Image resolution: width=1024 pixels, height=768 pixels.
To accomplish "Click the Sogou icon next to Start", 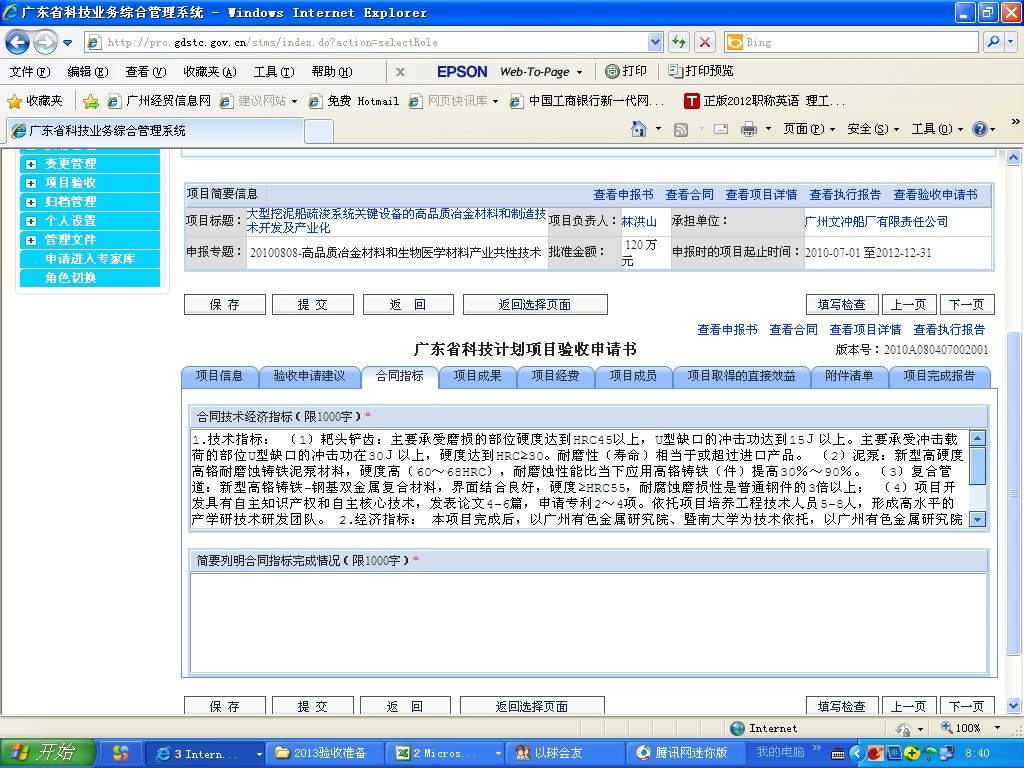I will point(121,753).
